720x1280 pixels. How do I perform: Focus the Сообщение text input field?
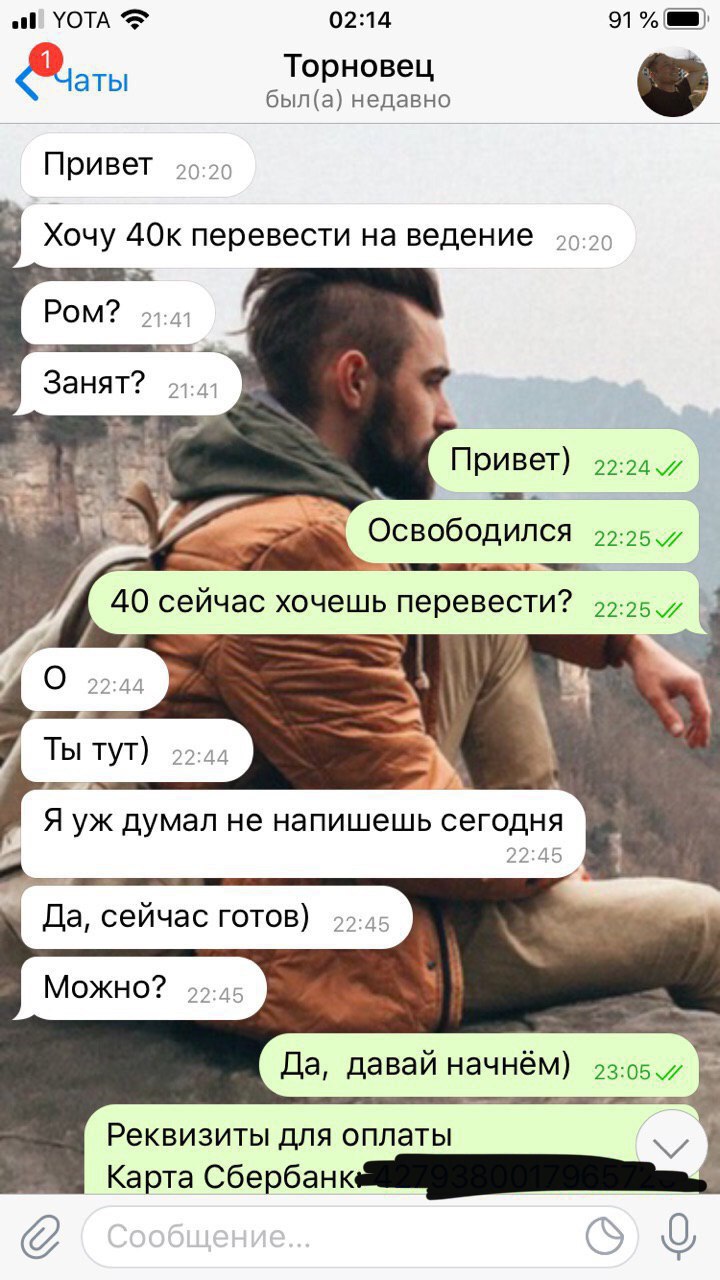(x=360, y=1238)
